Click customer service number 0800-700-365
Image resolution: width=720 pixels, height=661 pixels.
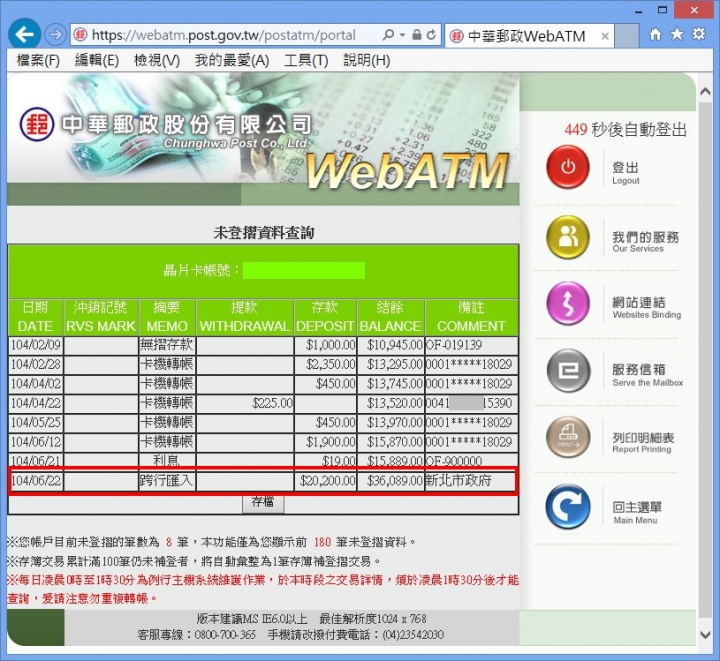tap(225, 635)
